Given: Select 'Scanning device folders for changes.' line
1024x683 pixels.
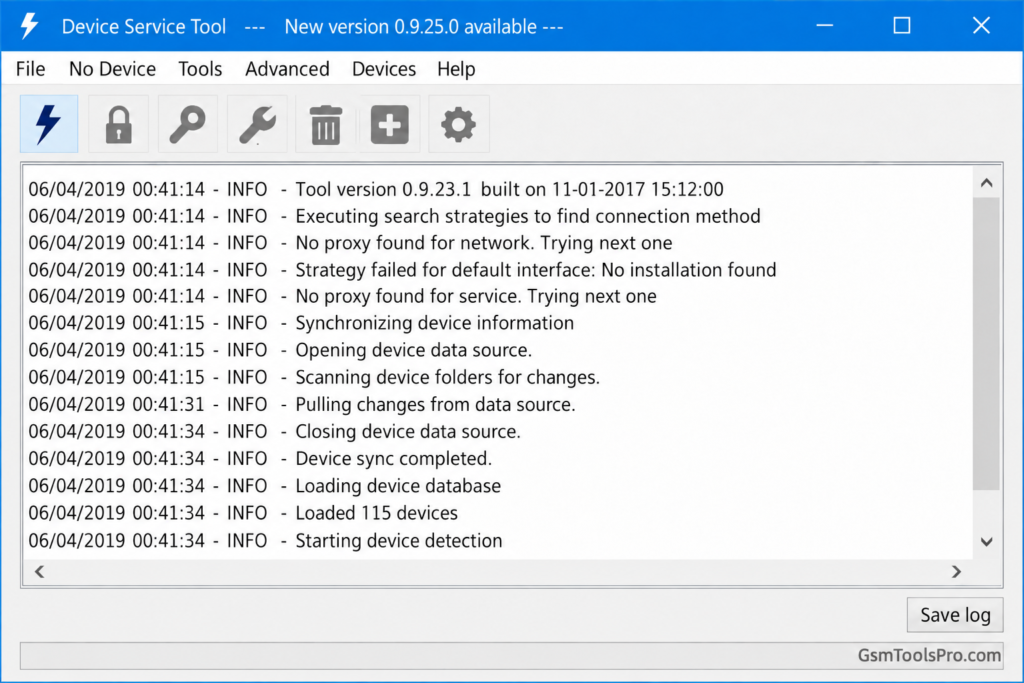Looking at the screenshot, I should pos(314,377).
